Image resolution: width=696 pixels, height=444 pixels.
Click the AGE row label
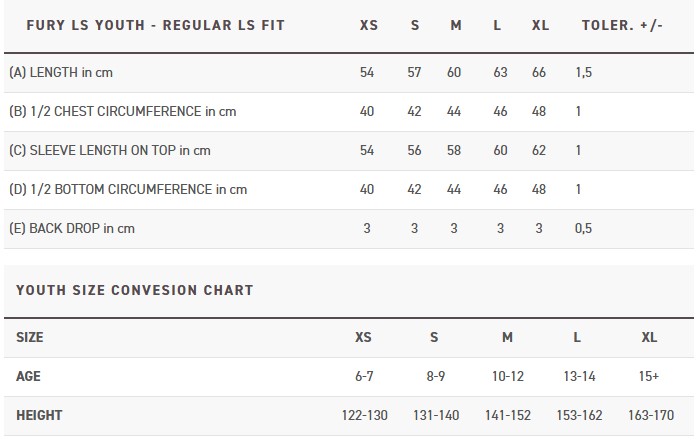pos(28,376)
